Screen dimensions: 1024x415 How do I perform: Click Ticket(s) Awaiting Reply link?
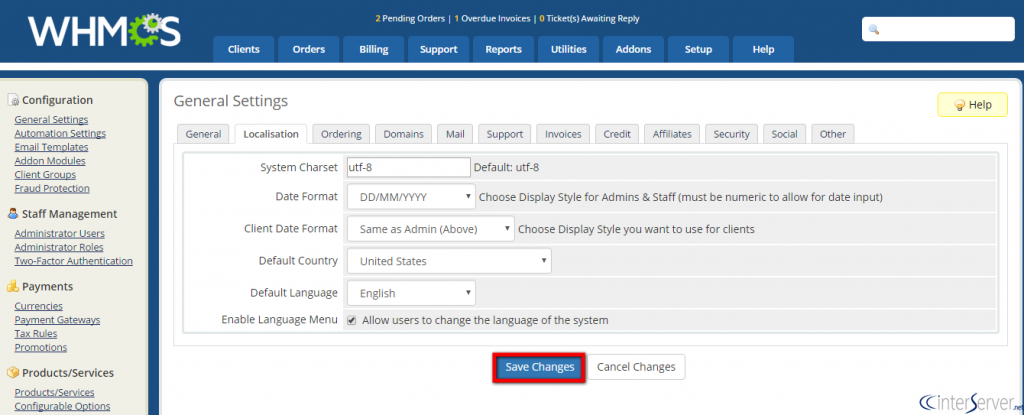[589, 19]
